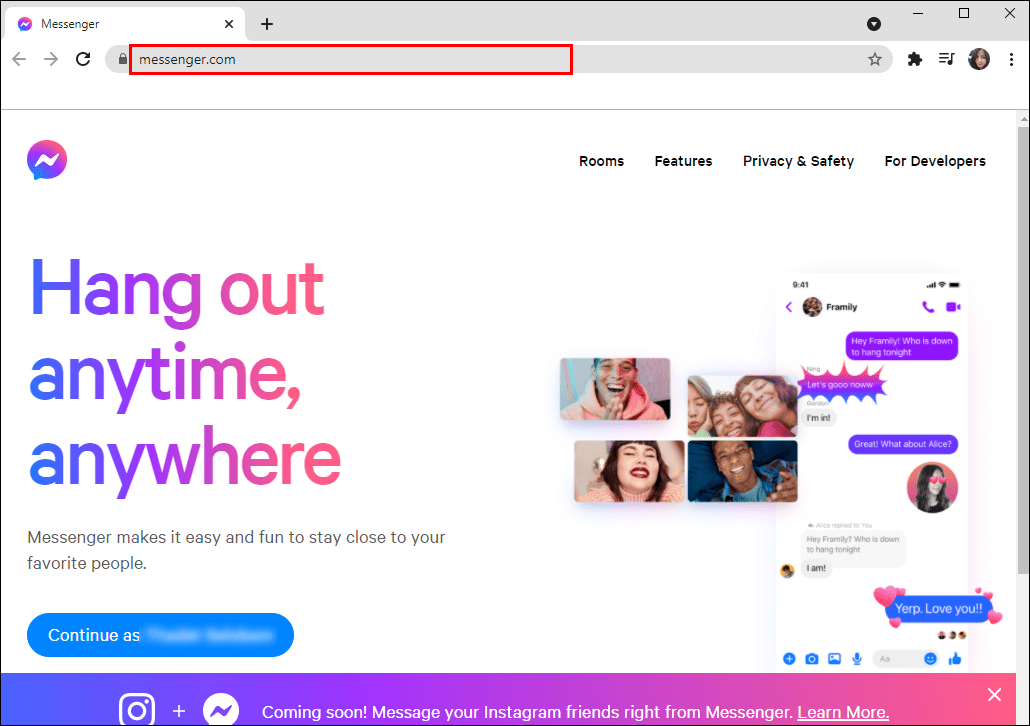The height and width of the screenshot is (726, 1030).
Task: Click the 'I'm in!' message bubble
Action: [x=818, y=418]
